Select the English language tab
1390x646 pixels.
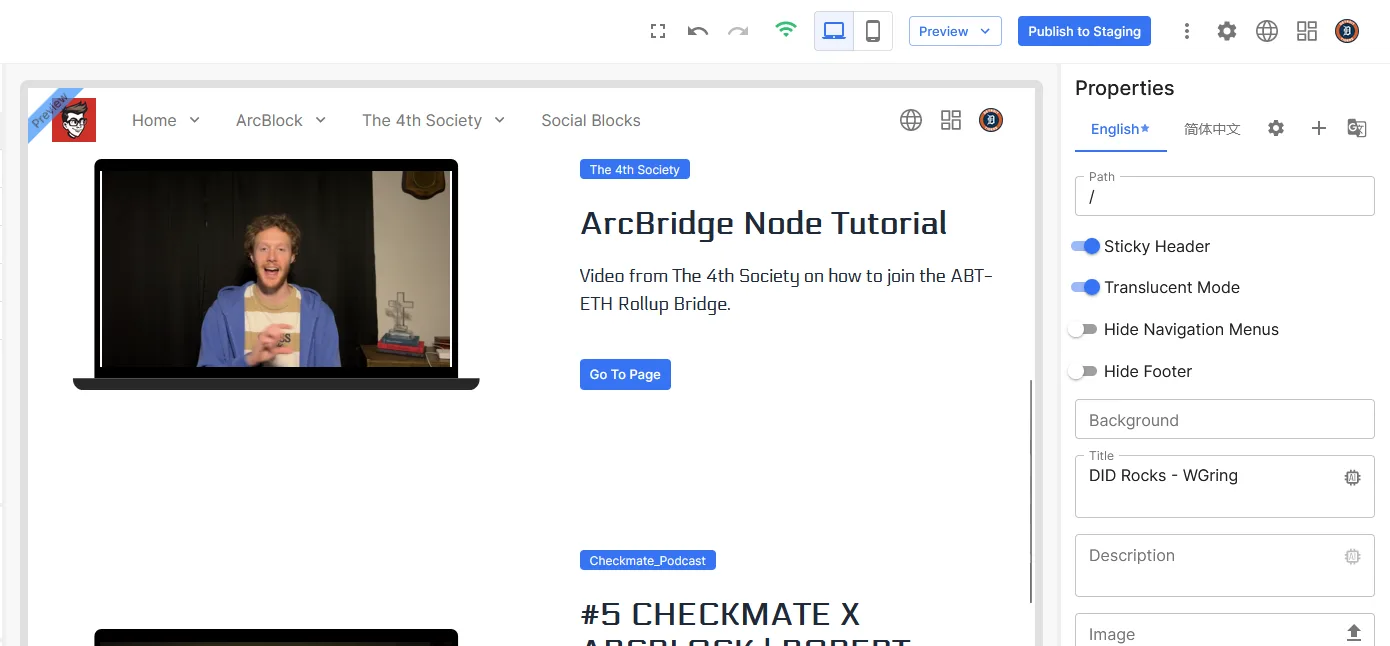click(x=1120, y=129)
